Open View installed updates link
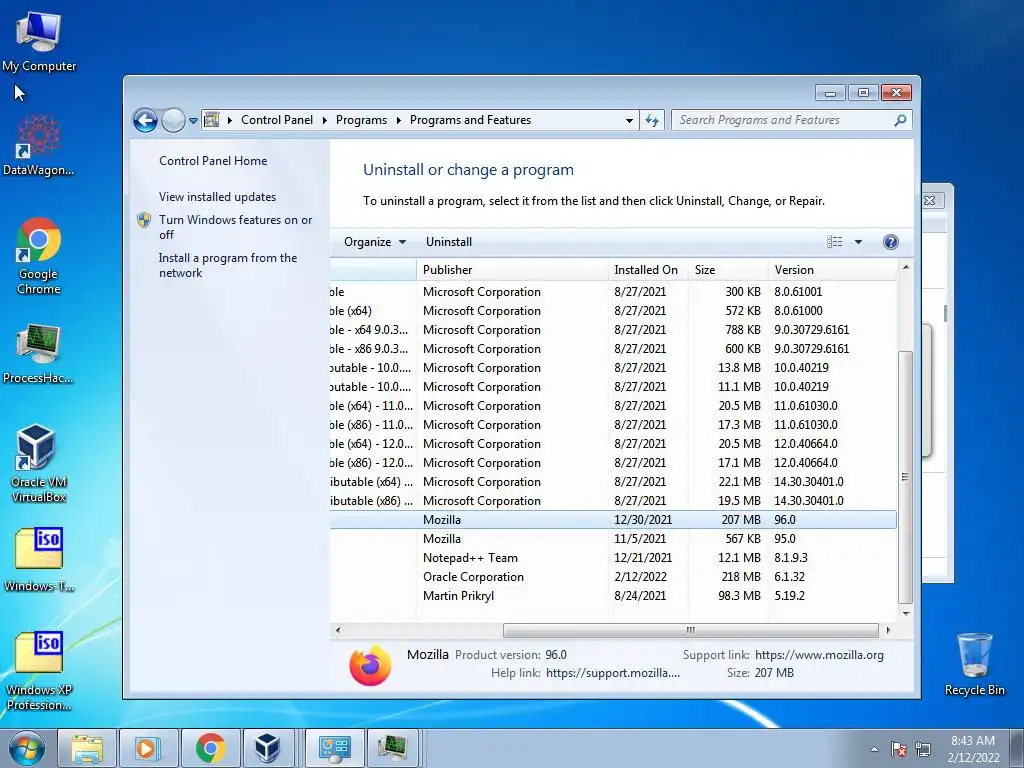The width and height of the screenshot is (1024, 768). coord(217,197)
